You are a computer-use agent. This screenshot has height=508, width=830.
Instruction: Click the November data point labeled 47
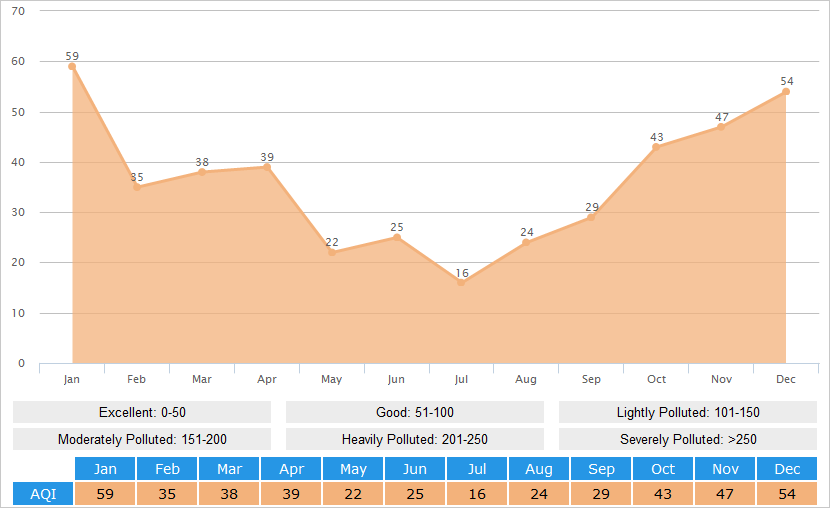point(721,127)
